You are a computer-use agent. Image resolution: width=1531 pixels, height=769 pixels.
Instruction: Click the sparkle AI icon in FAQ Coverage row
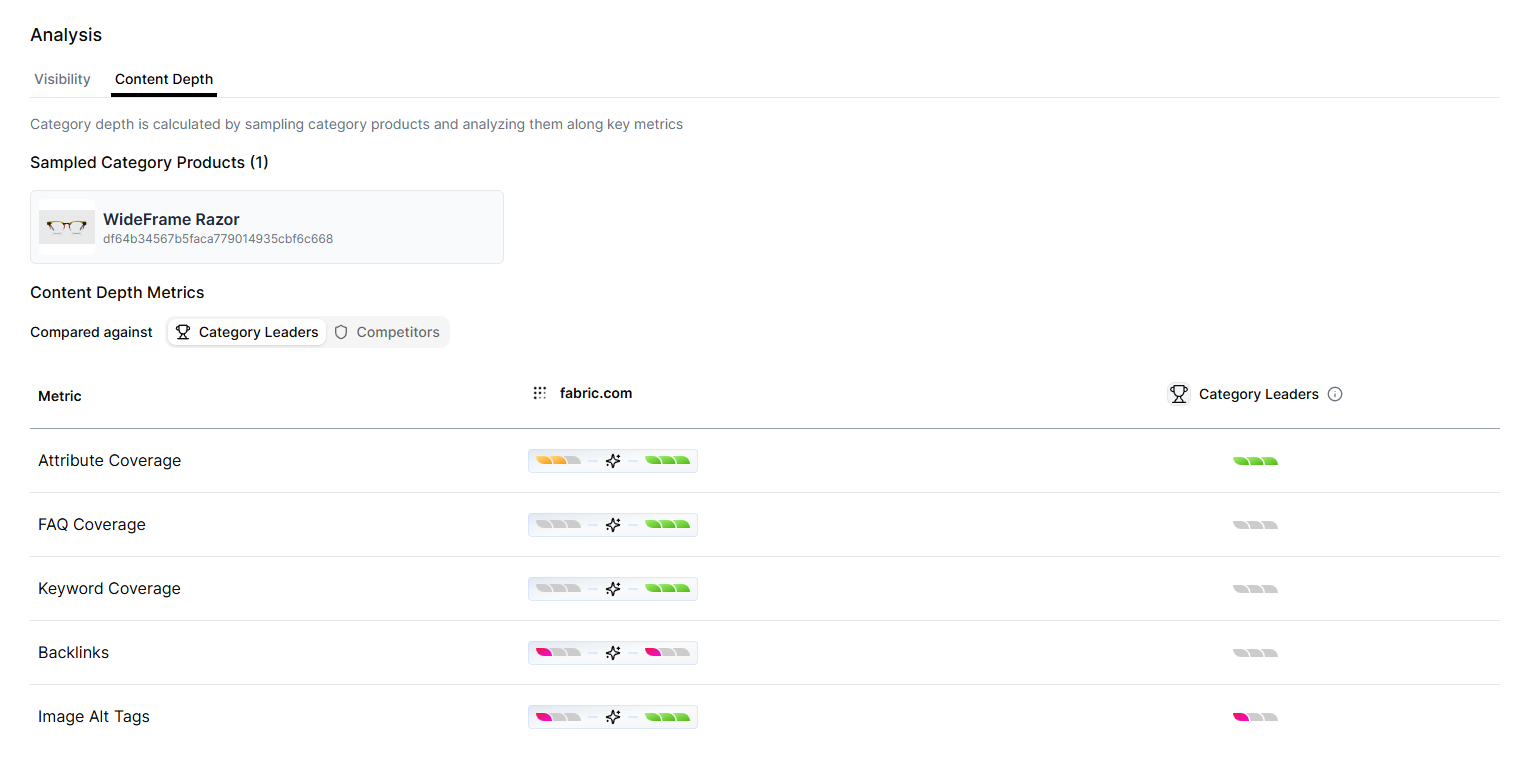(613, 524)
